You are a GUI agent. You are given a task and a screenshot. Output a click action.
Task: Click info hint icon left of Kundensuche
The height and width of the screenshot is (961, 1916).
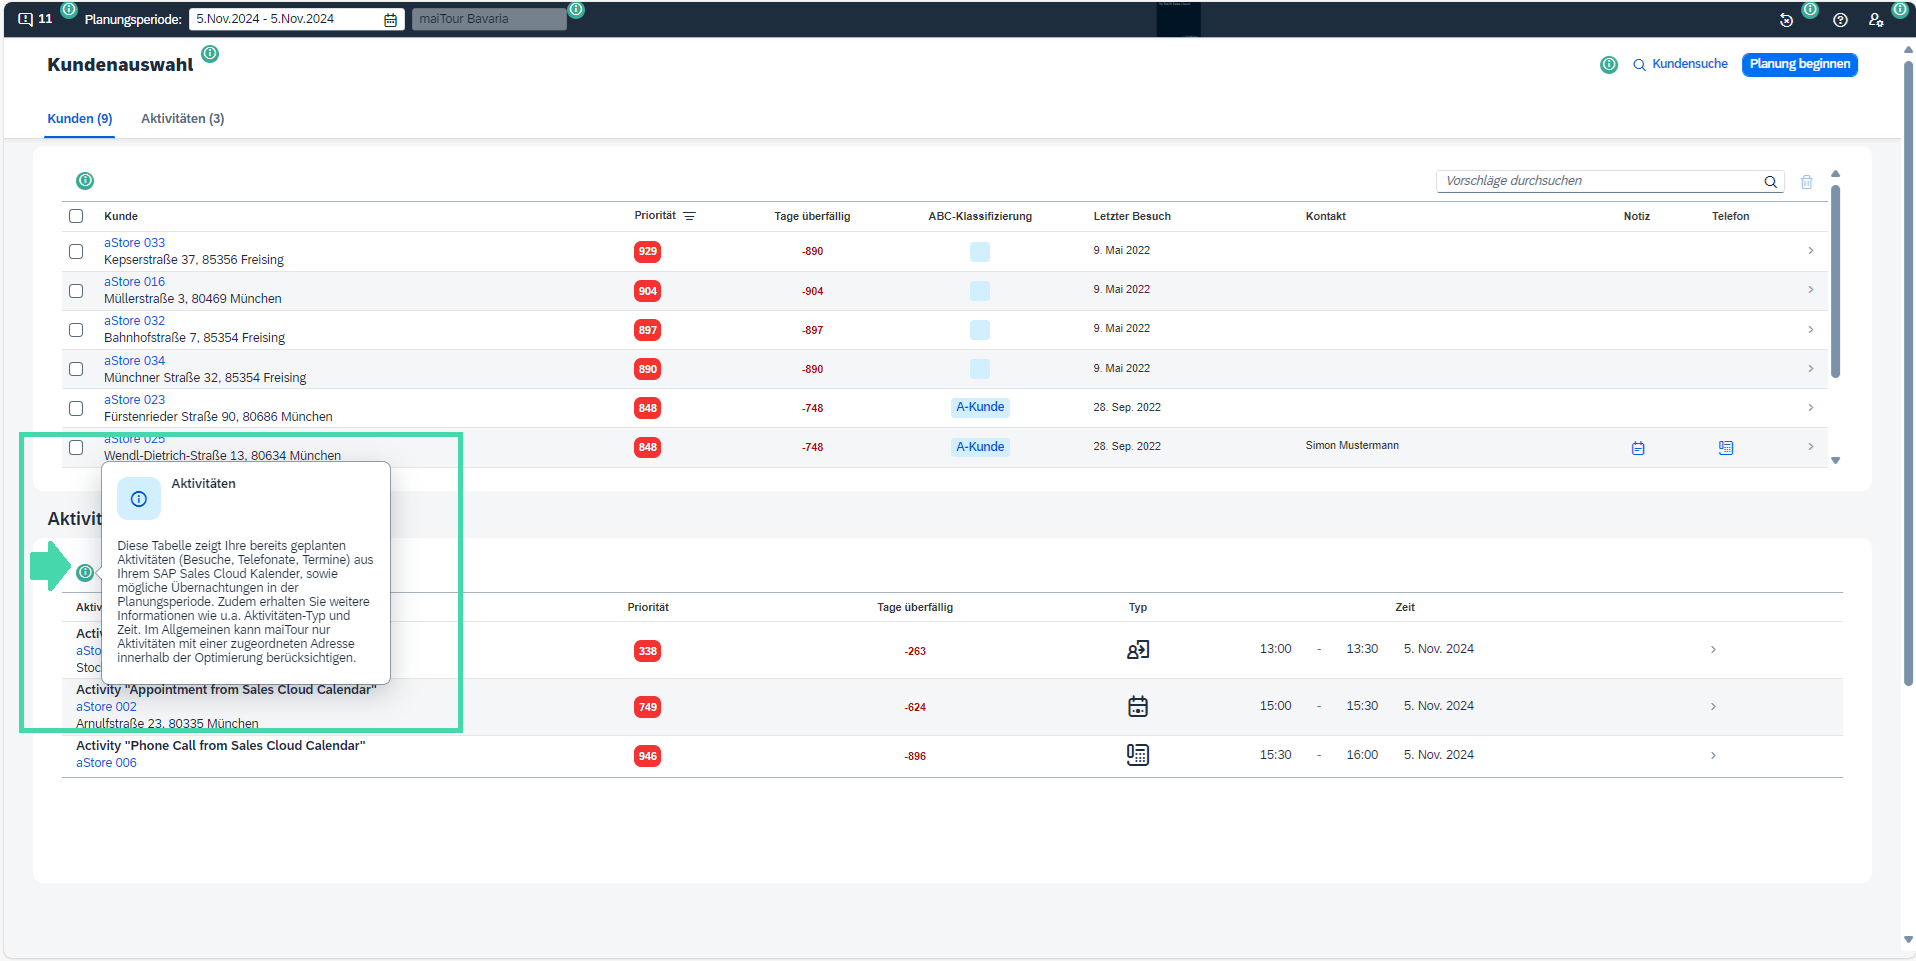(x=1609, y=65)
